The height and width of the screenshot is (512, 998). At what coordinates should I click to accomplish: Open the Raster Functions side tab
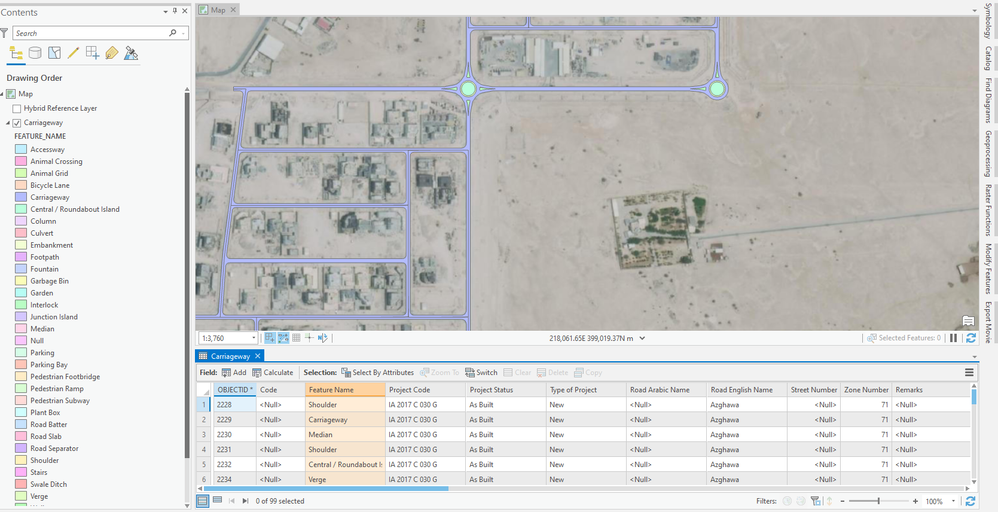click(x=988, y=210)
